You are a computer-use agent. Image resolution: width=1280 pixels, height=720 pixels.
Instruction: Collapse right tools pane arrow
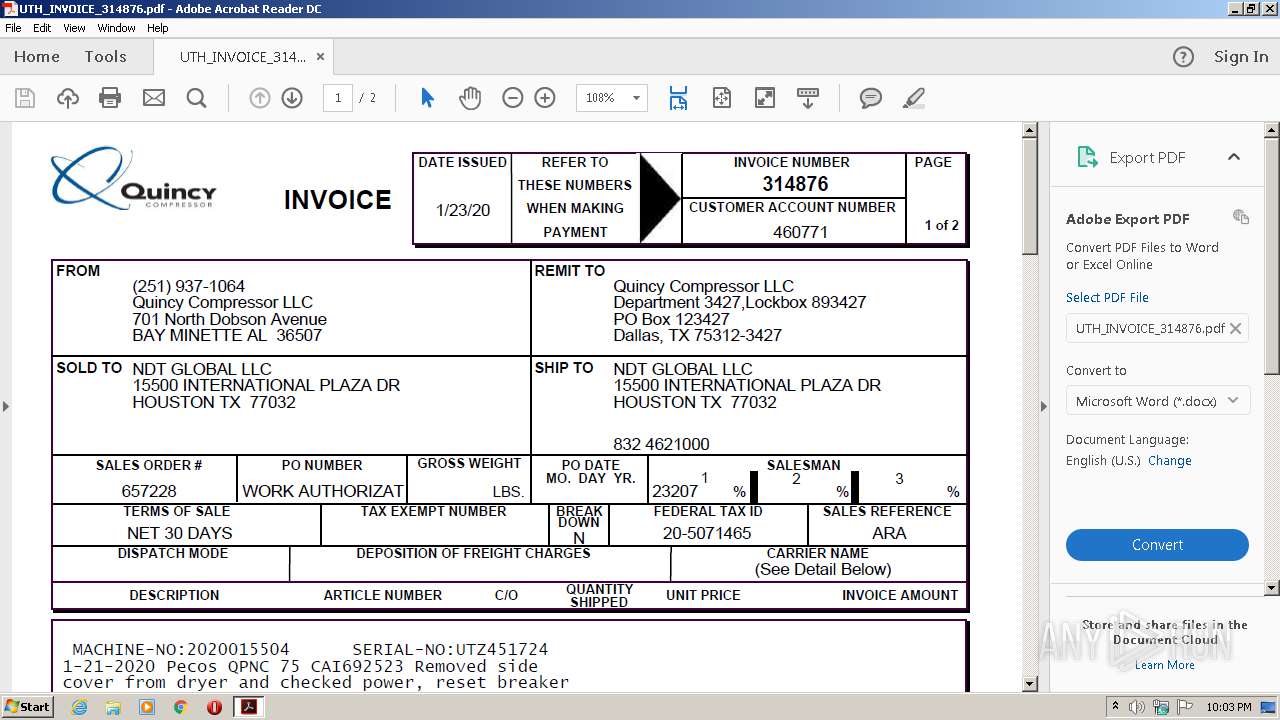tap(1043, 406)
